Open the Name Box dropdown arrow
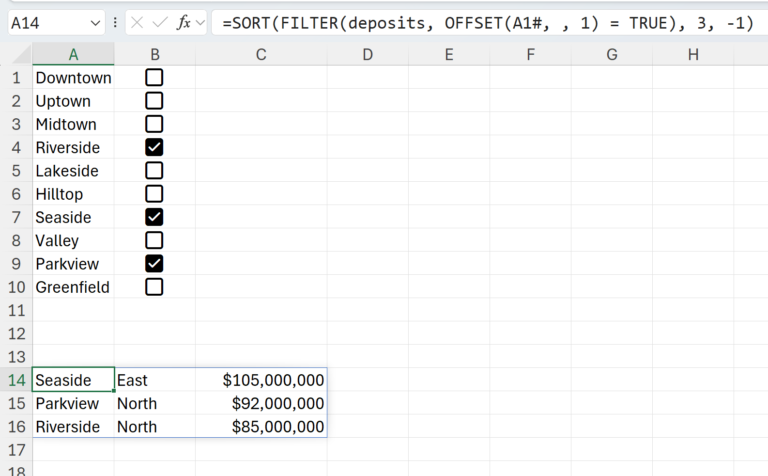Image resolution: width=768 pixels, height=476 pixels. (x=96, y=23)
